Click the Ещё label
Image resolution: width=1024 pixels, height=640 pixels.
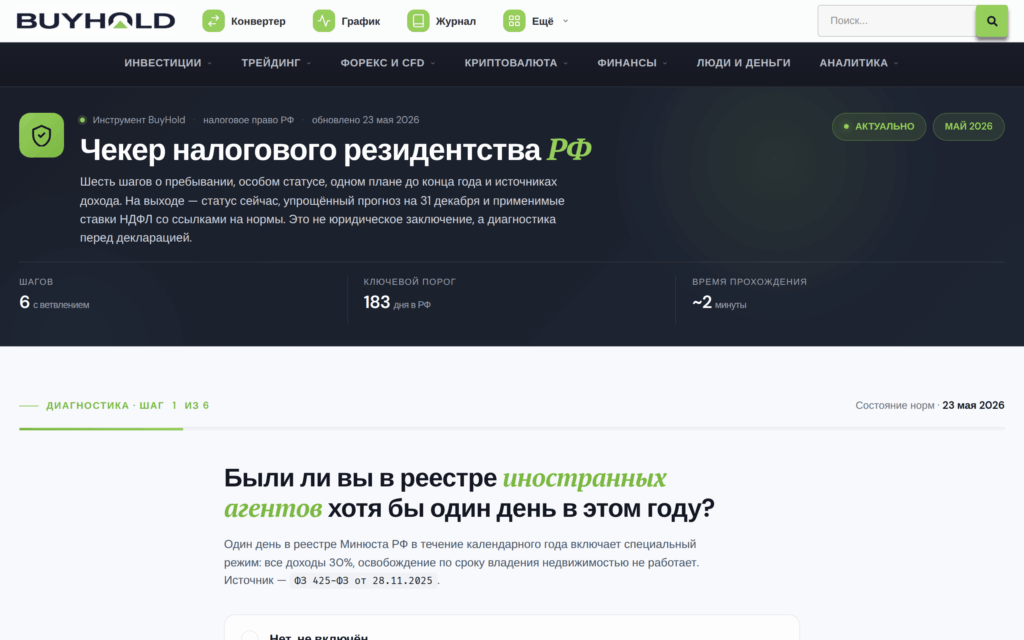542,21
